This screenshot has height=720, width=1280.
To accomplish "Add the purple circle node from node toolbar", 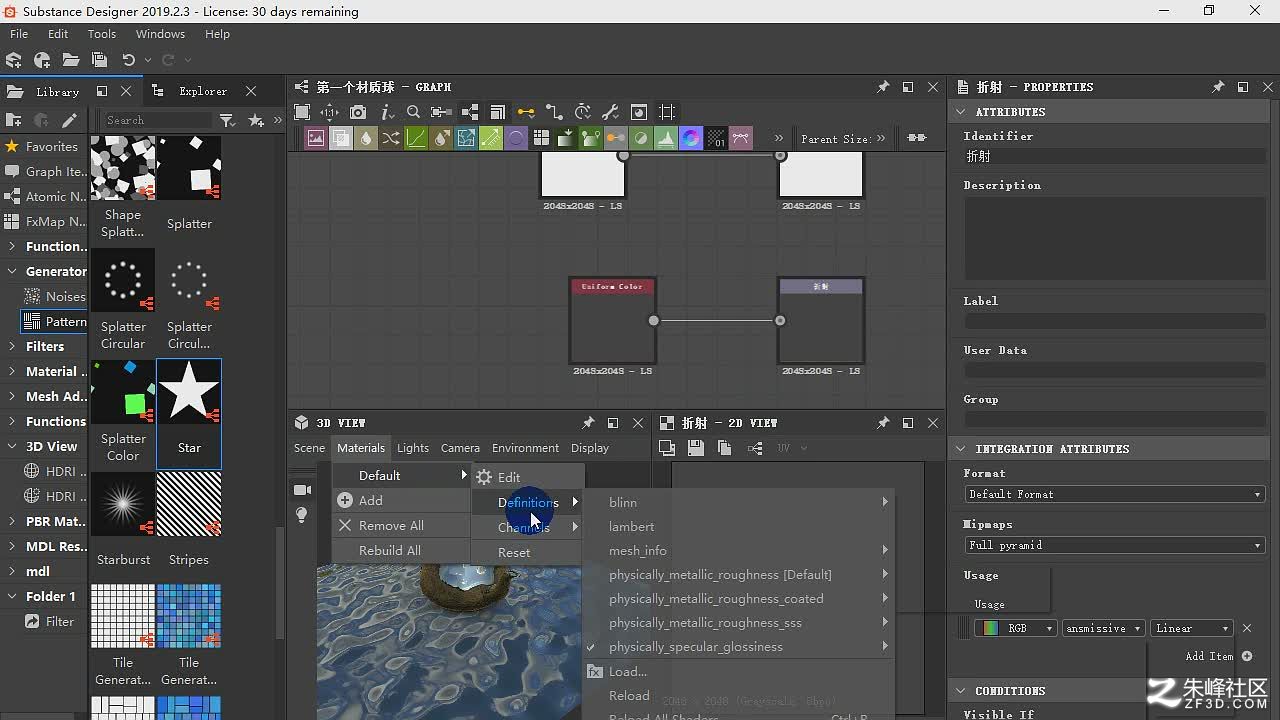I will (x=516, y=138).
